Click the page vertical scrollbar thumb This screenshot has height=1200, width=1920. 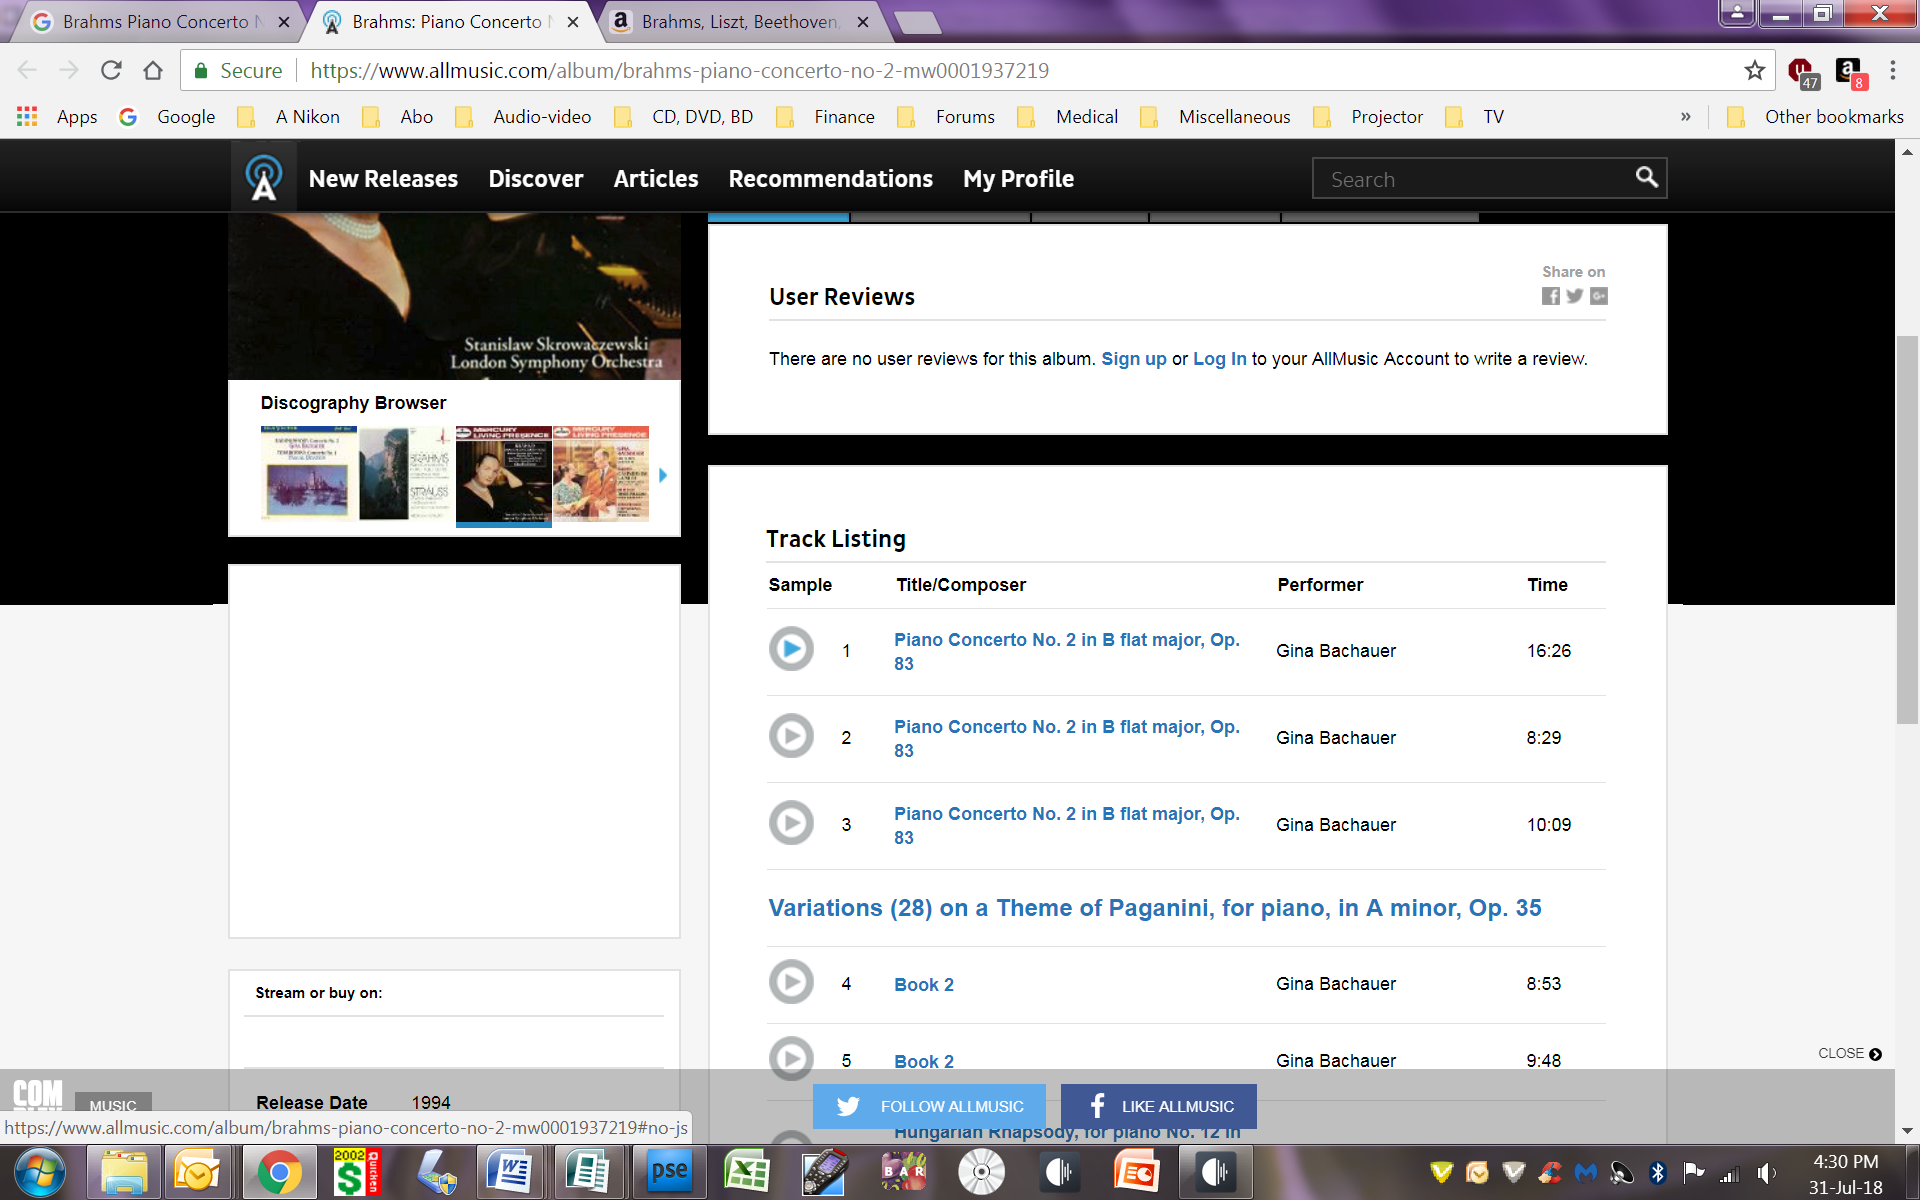(1907, 530)
